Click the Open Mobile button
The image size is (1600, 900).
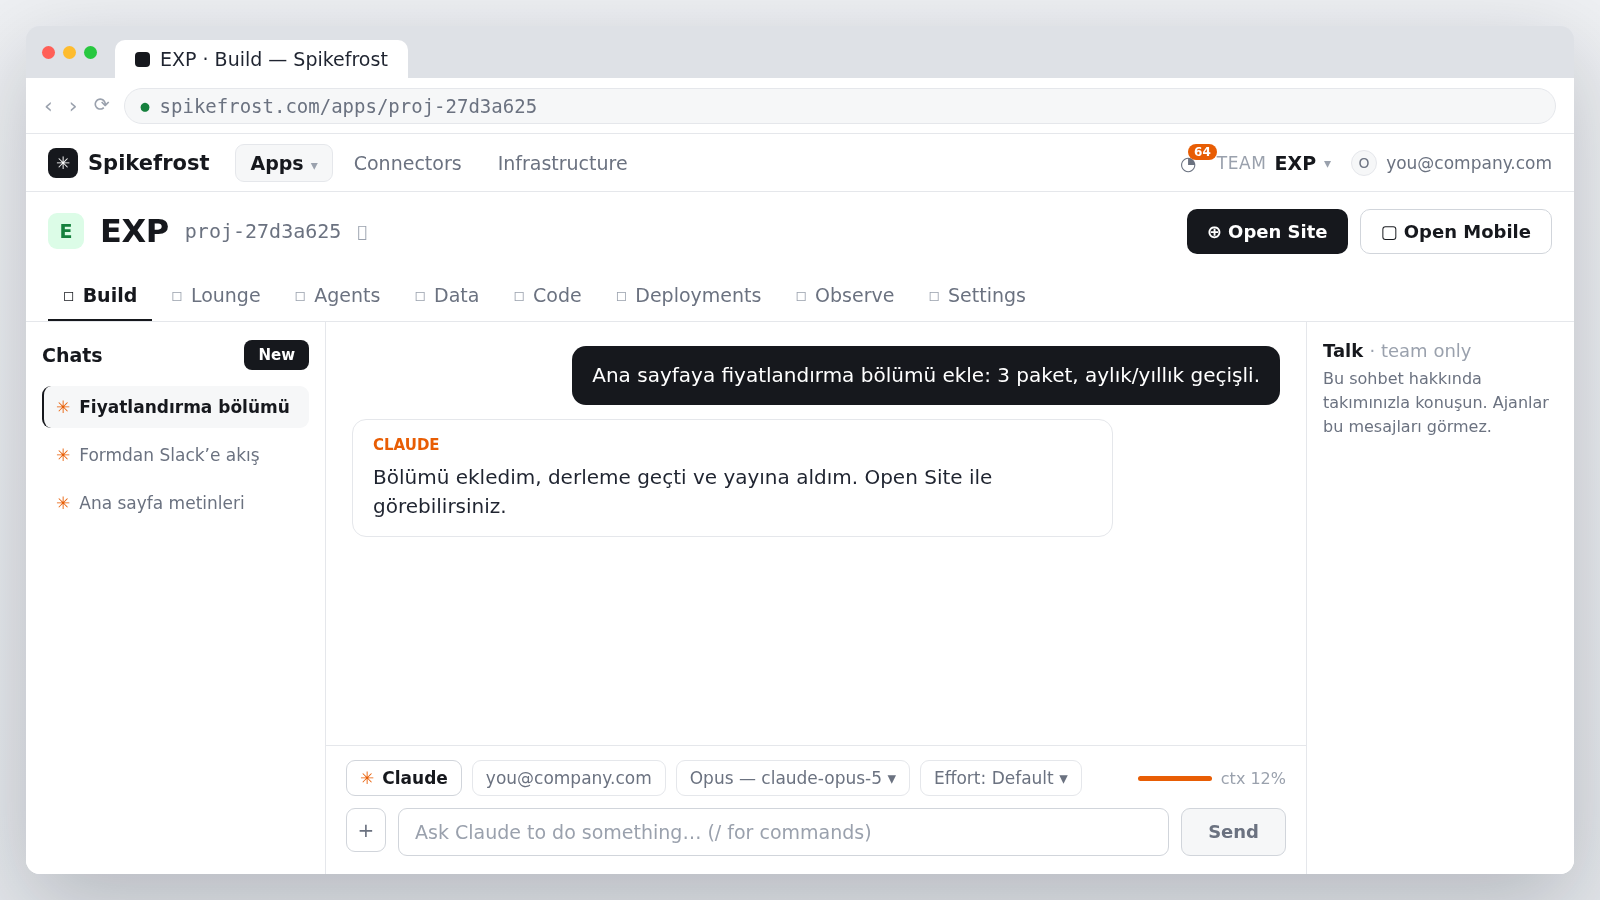1456,232
